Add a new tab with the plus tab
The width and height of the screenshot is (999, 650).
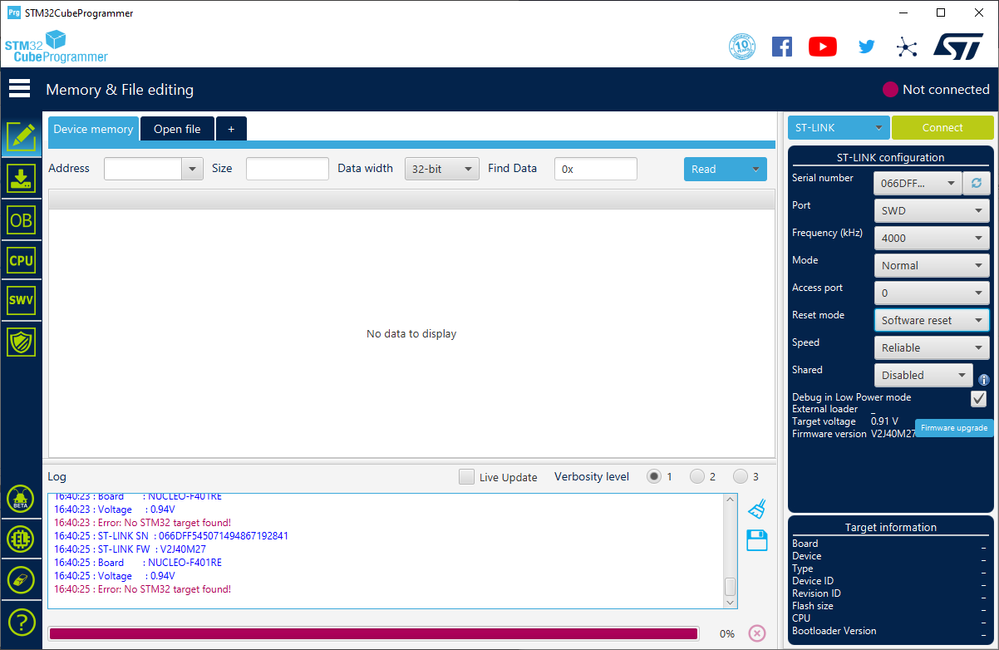click(231, 129)
